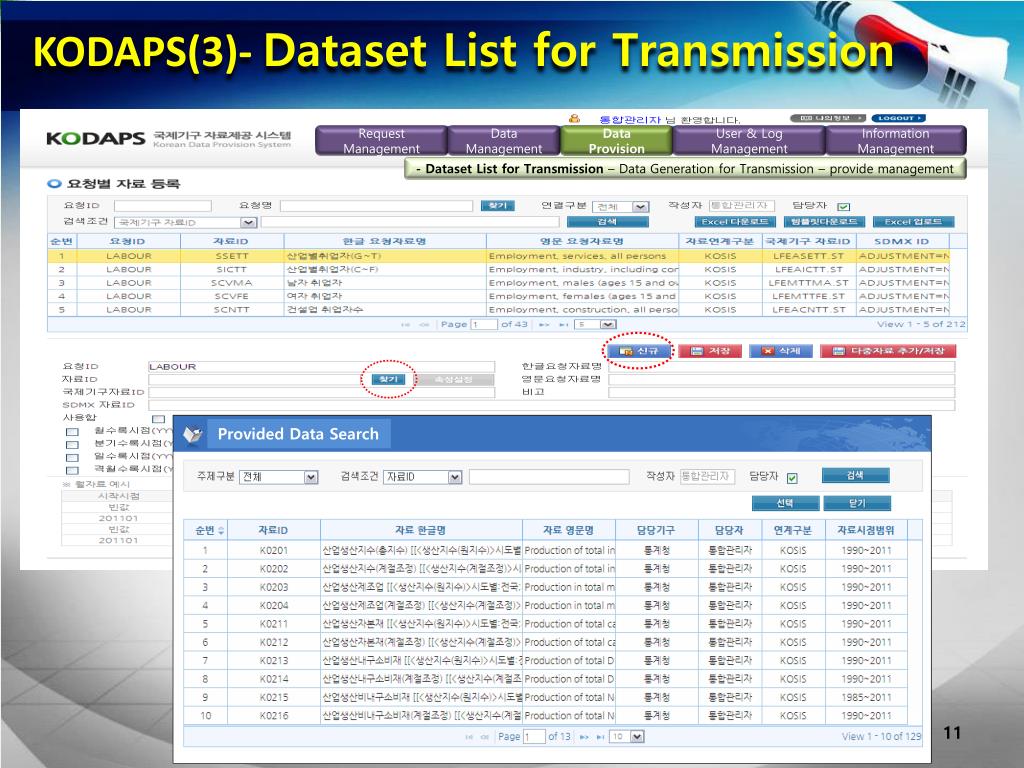Open rows-per-page dropdown in popup pager
Screen dimensions: 1024x768
coord(626,737)
